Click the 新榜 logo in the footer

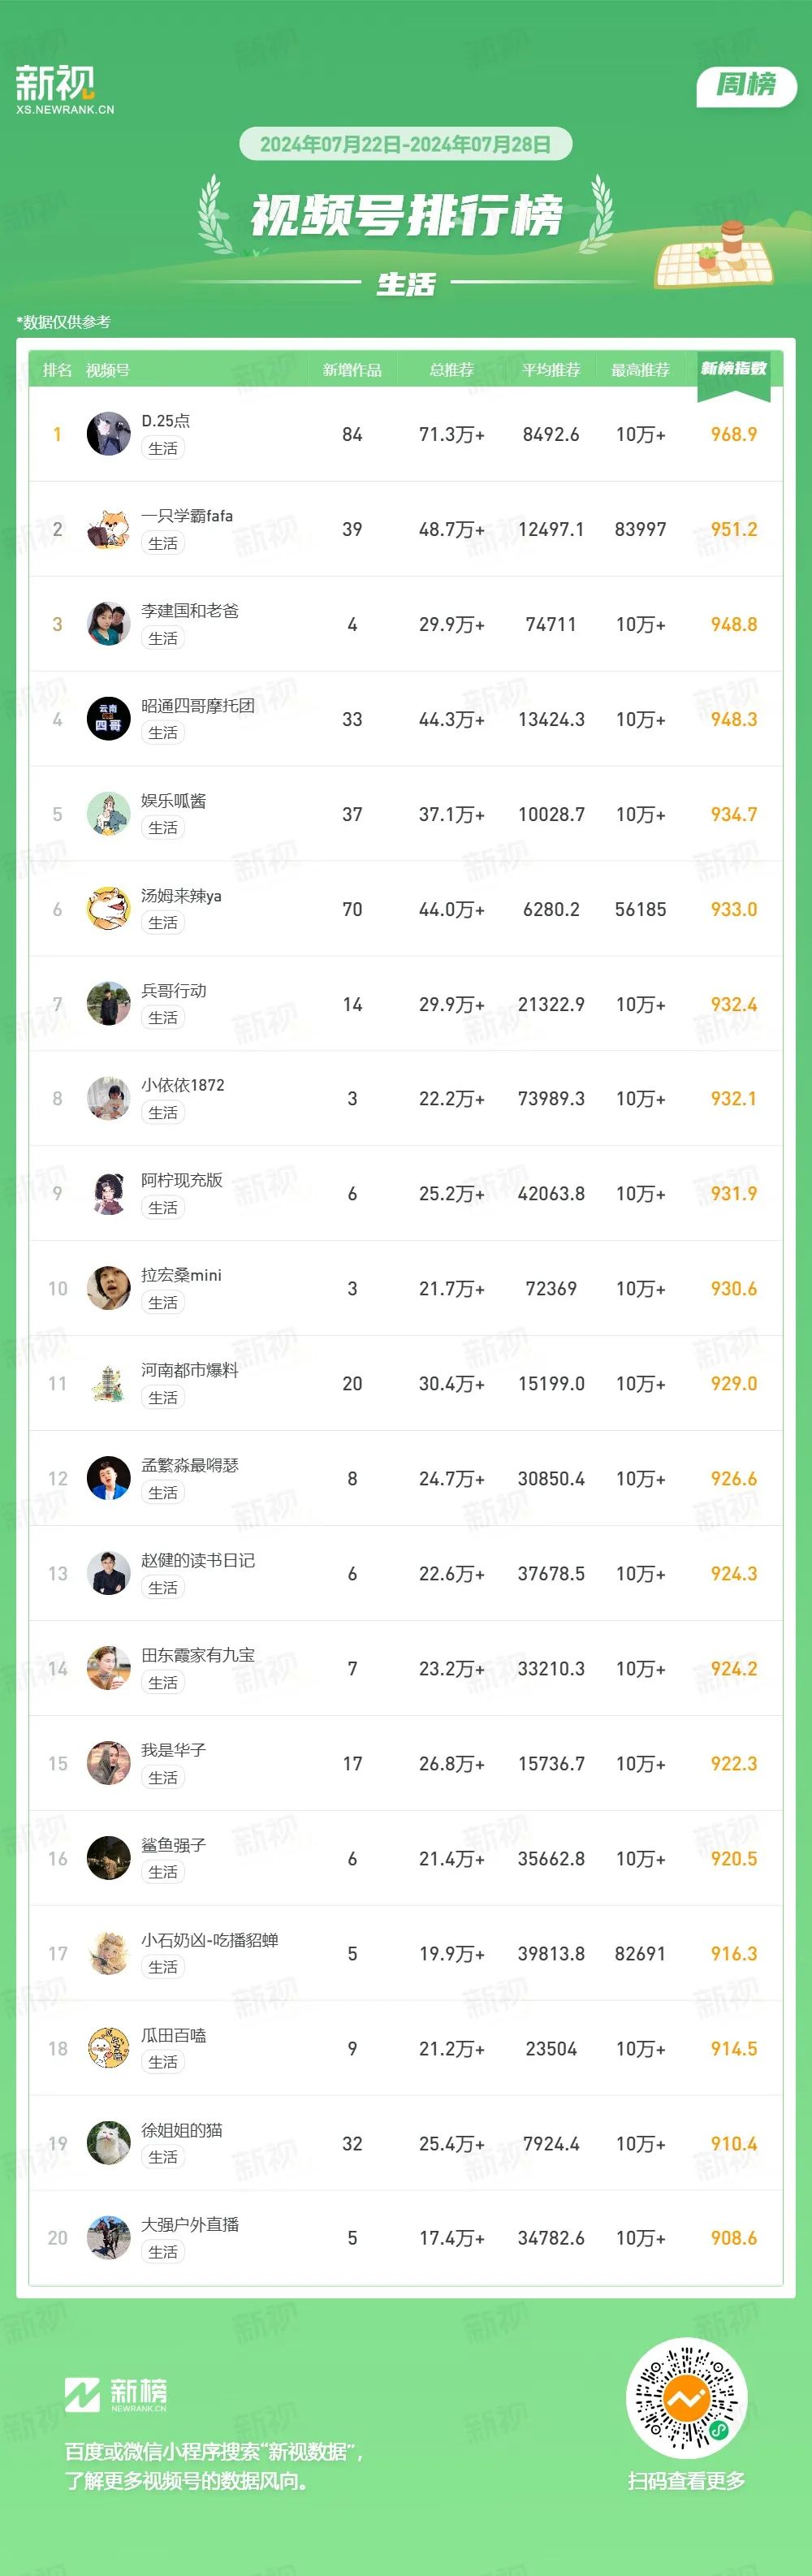[116, 2393]
